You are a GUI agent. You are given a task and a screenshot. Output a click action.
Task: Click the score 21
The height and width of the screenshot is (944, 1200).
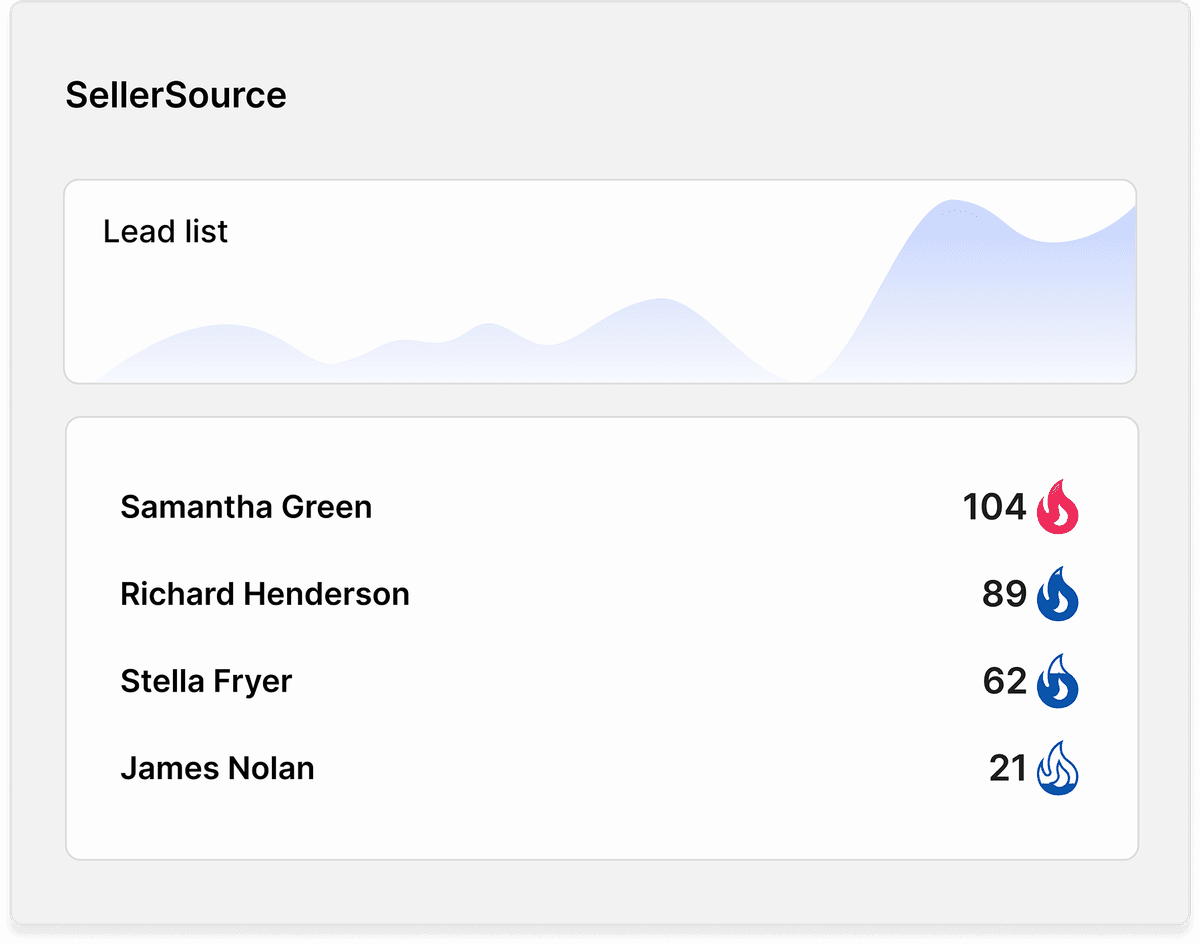coord(1008,769)
